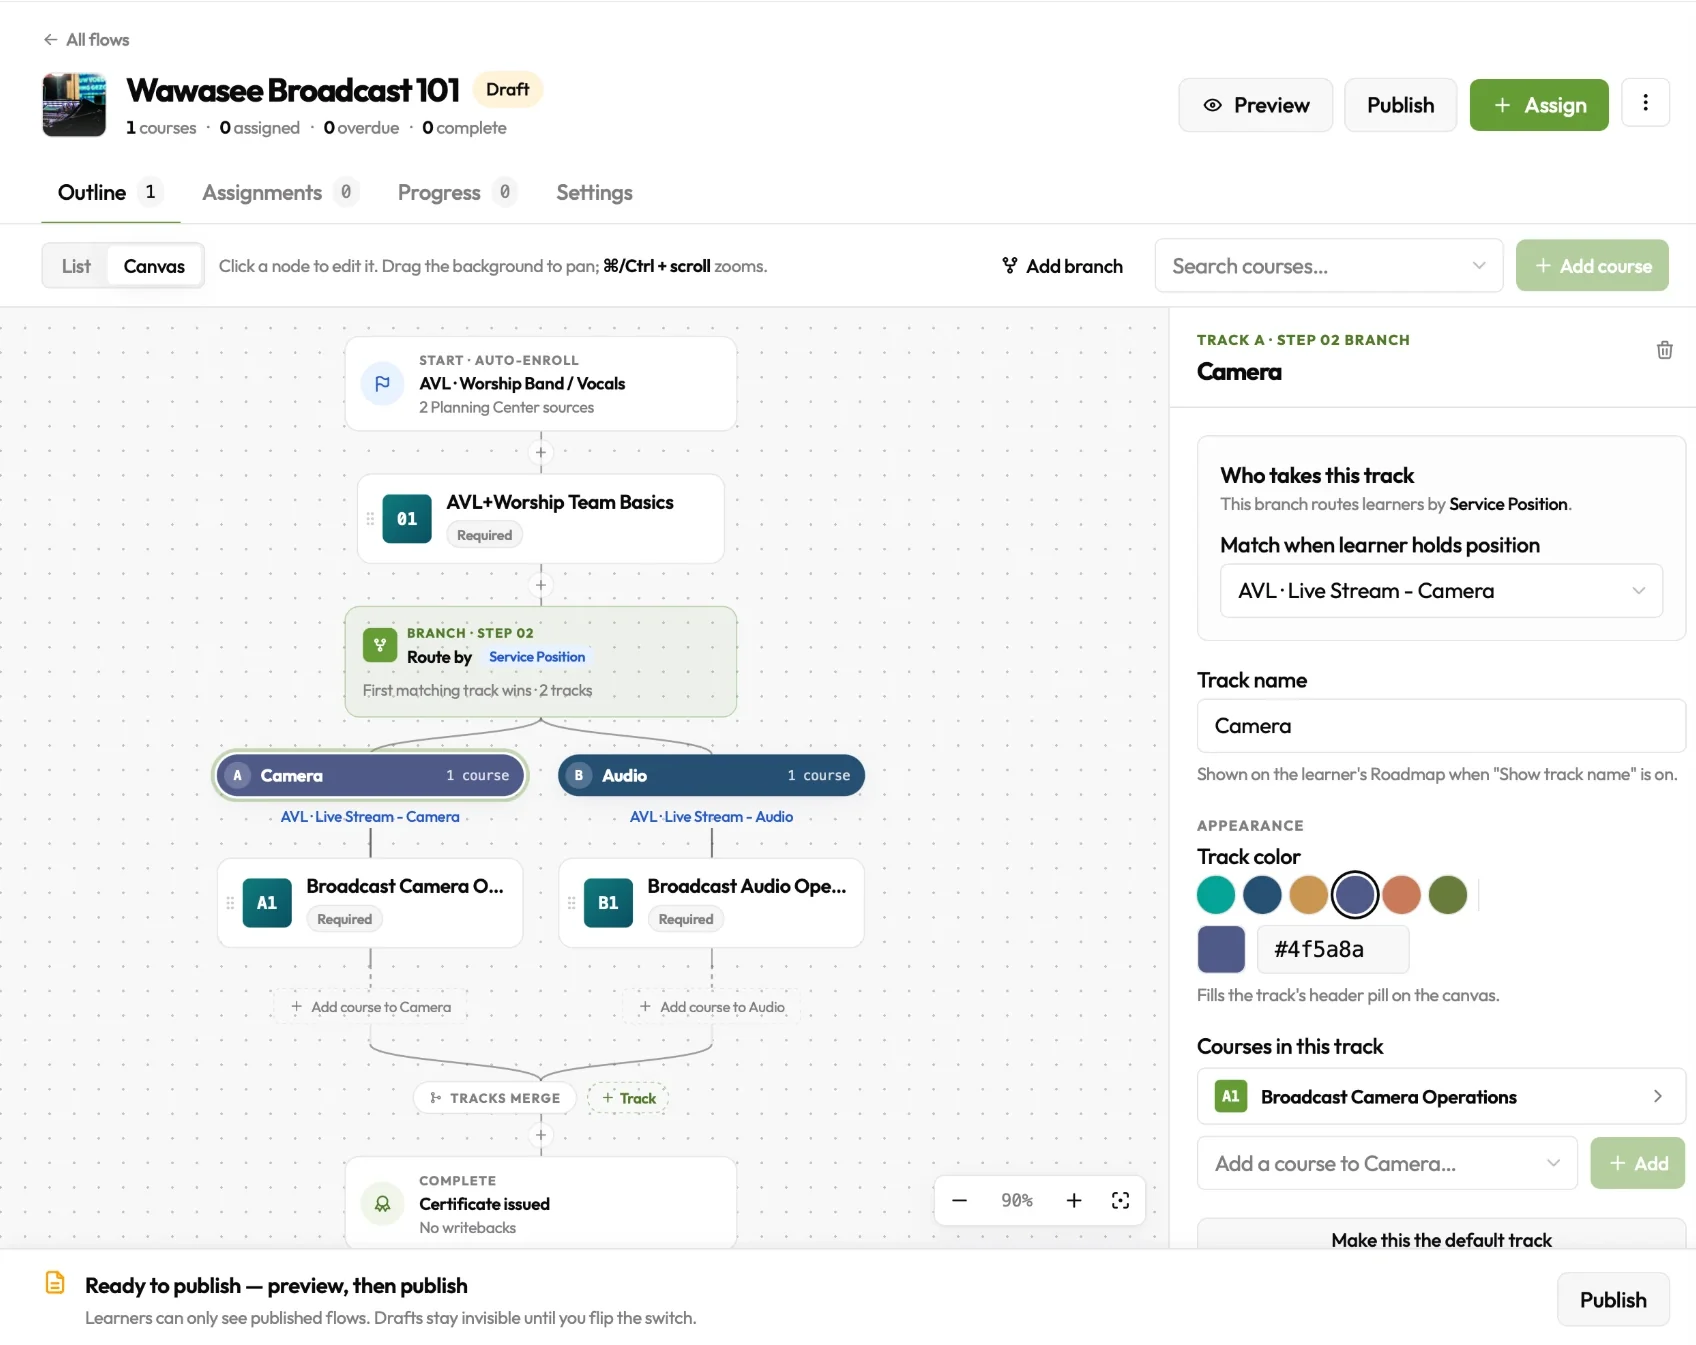Open the Assignments tab
Viewport: 1696px width, 1345px height.
click(x=280, y=192)
